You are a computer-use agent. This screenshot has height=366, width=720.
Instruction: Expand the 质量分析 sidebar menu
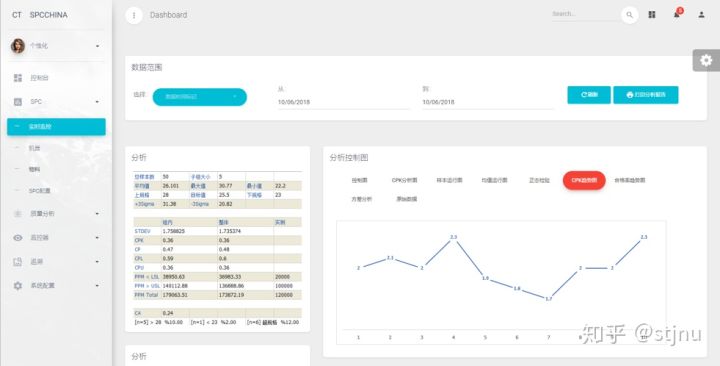(x=97, y=214)
